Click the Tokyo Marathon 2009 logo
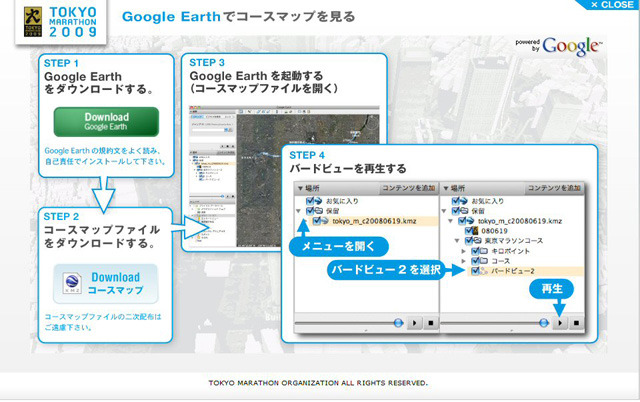 tap(61, 22)
